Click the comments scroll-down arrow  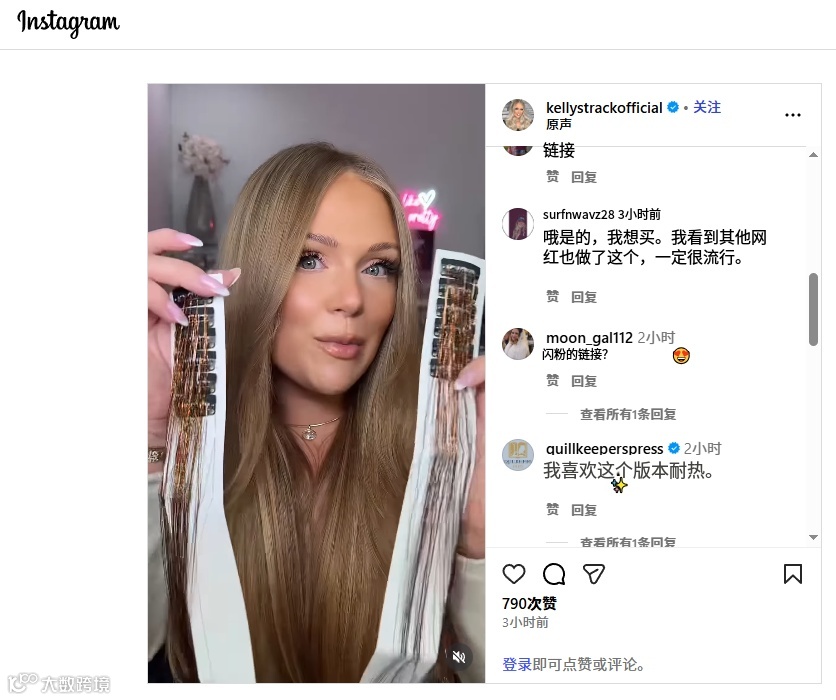(x=813, y=537)
